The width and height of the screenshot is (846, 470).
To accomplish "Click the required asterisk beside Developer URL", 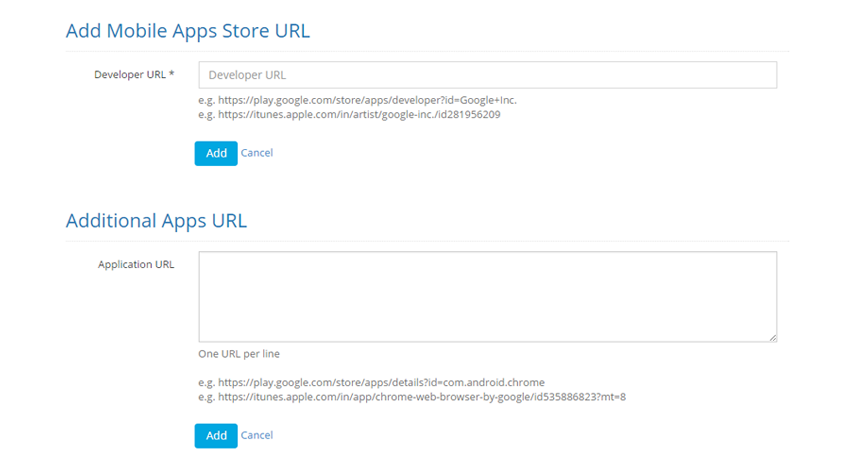I will (x=172, y=75).
